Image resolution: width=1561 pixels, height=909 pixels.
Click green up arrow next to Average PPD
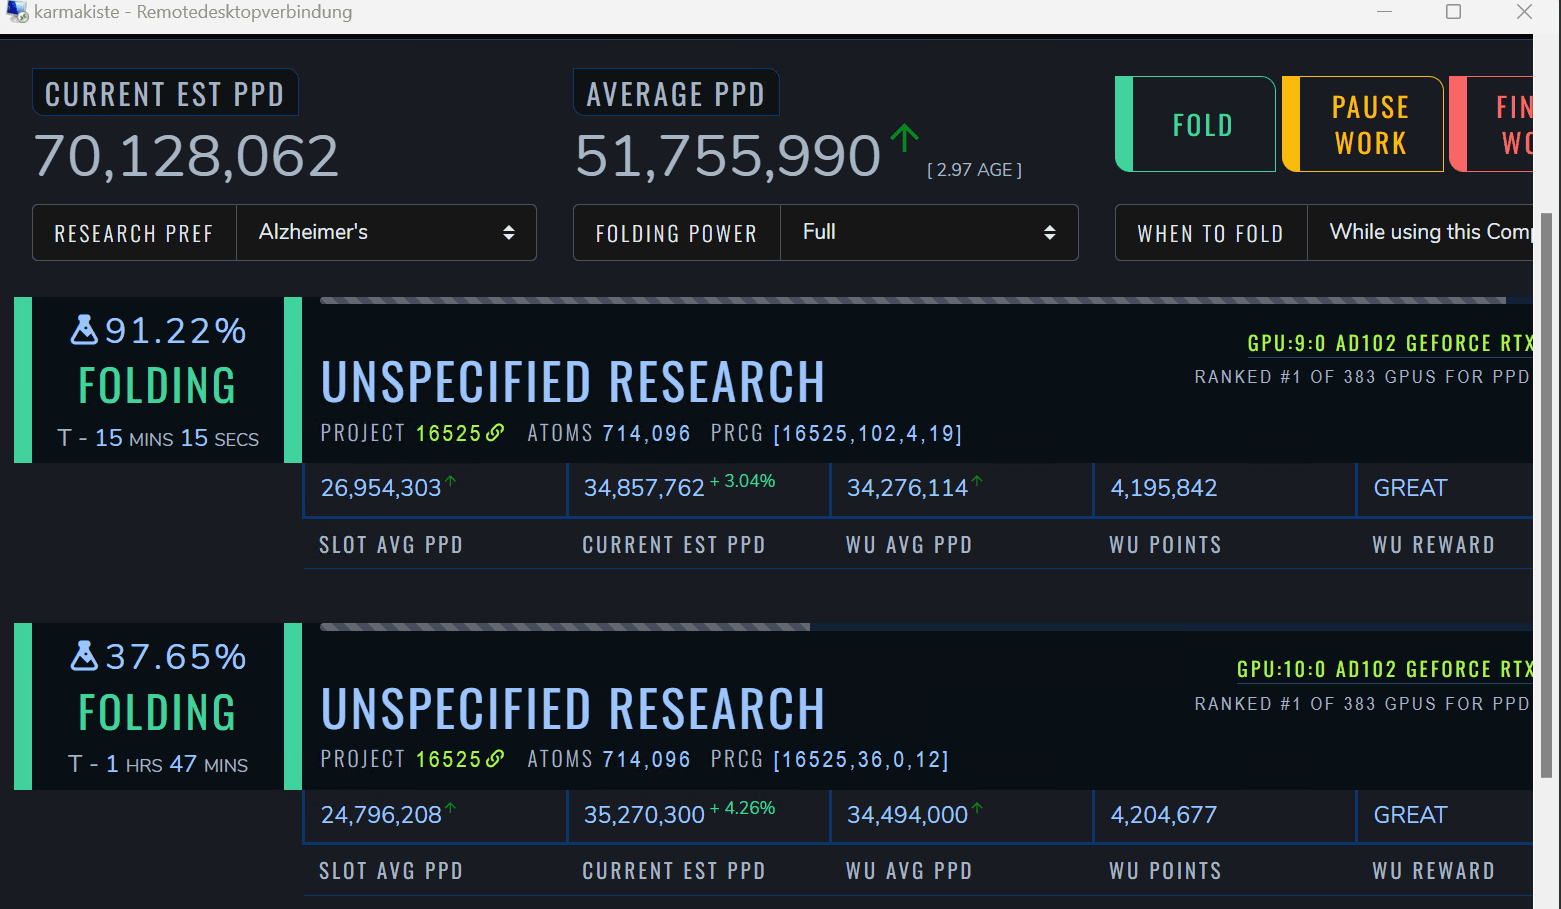tap(904, 138)
